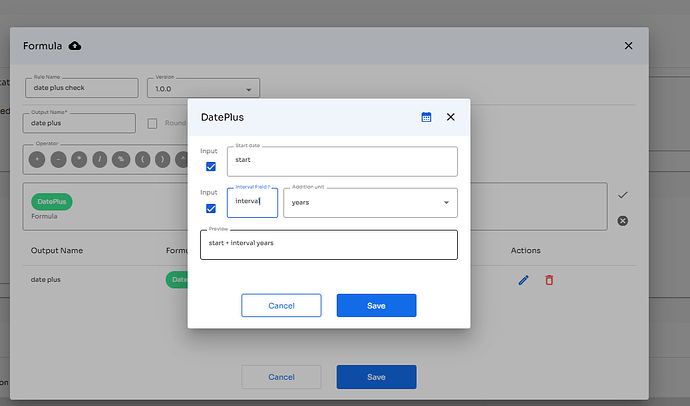
Task: Click the Output Name column header
Action: coord(57,251)
